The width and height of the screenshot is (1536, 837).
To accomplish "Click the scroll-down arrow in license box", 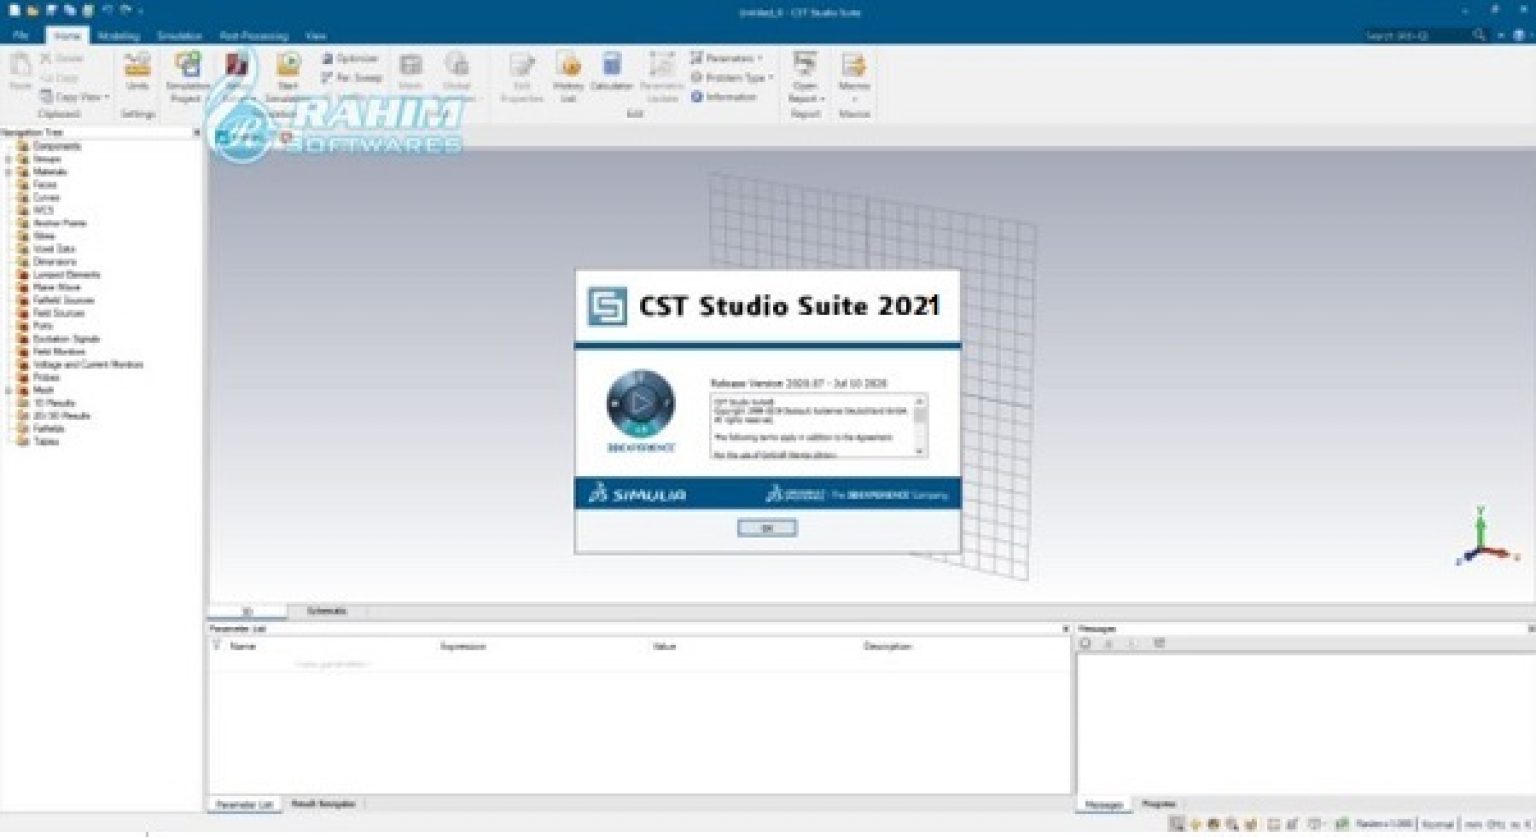I will (x=920, y=452).
